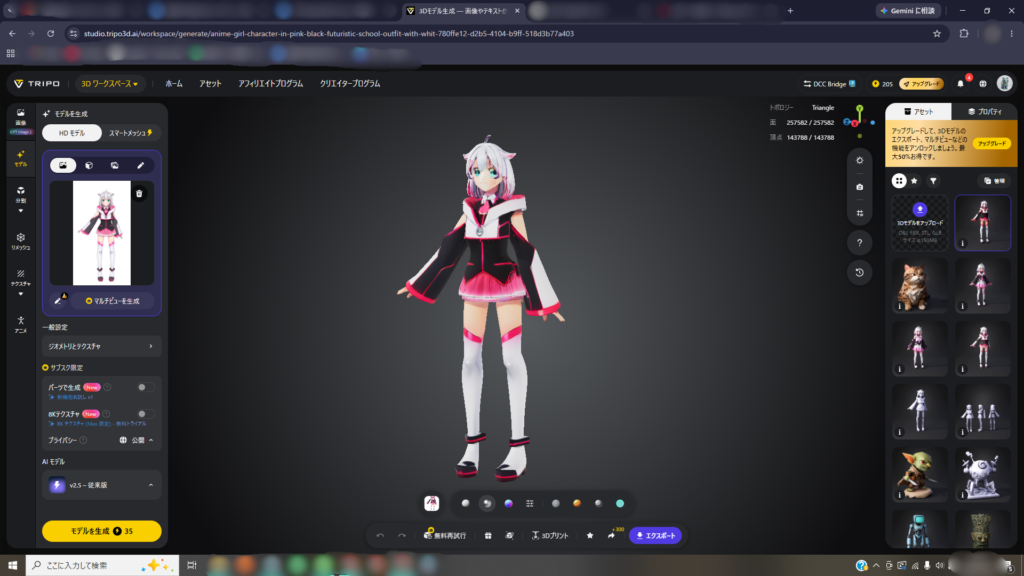Expand the ジオメトリとテクスチャ settings row
The width and height of the screenshot is (1024, 576).
coord(101,346)
